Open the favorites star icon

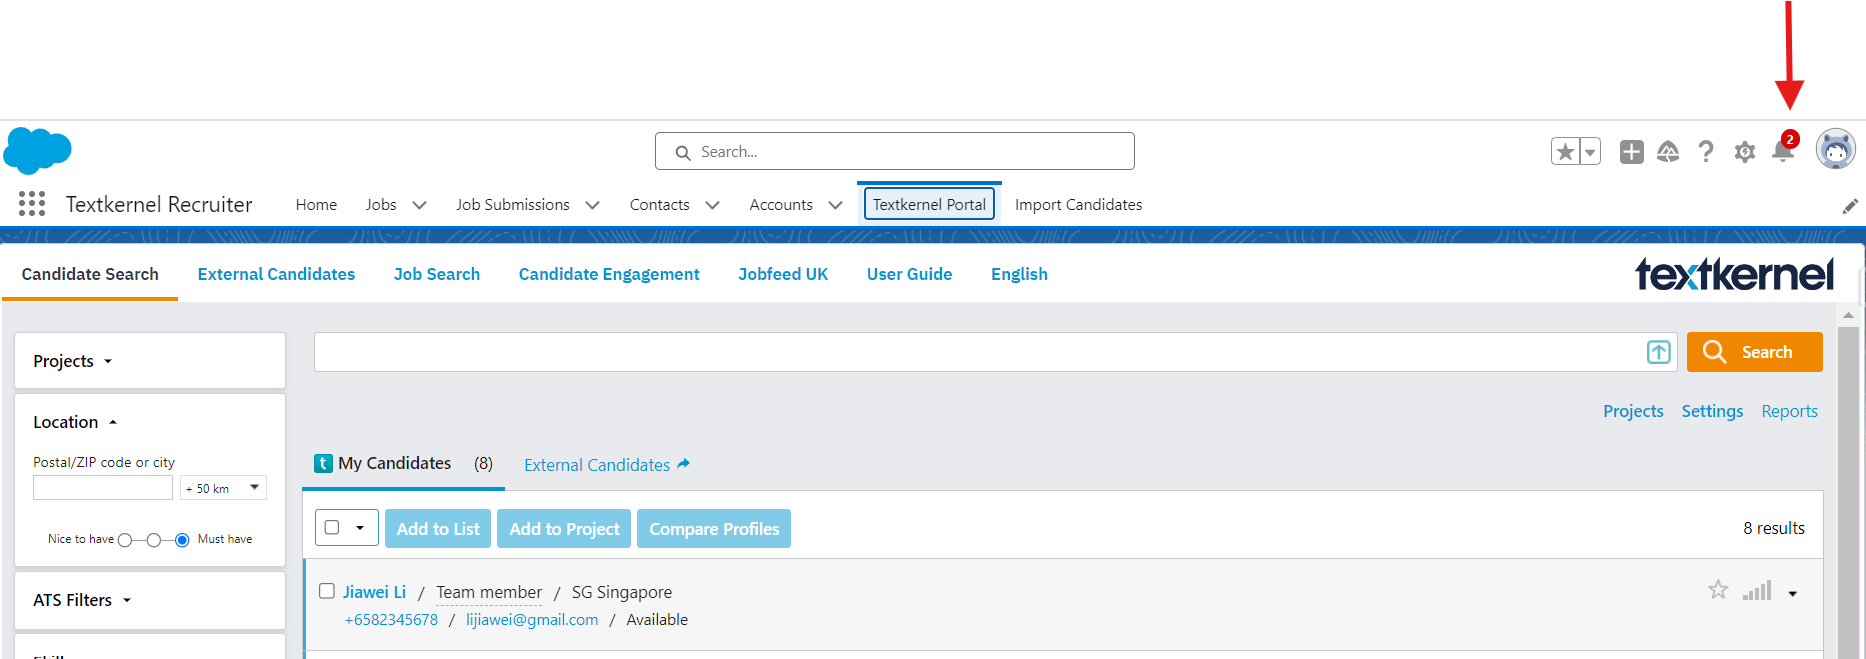1565,151
